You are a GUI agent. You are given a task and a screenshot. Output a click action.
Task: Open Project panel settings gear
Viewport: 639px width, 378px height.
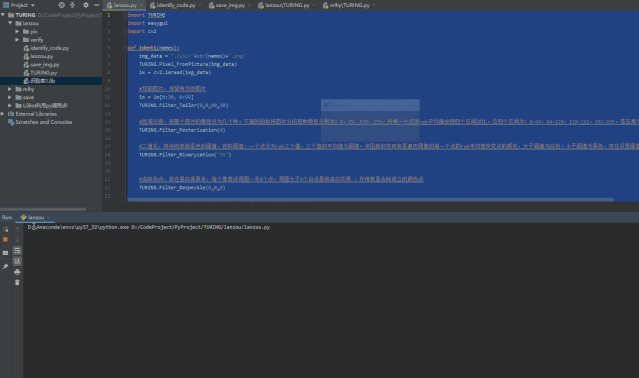[x=86, y=5]
